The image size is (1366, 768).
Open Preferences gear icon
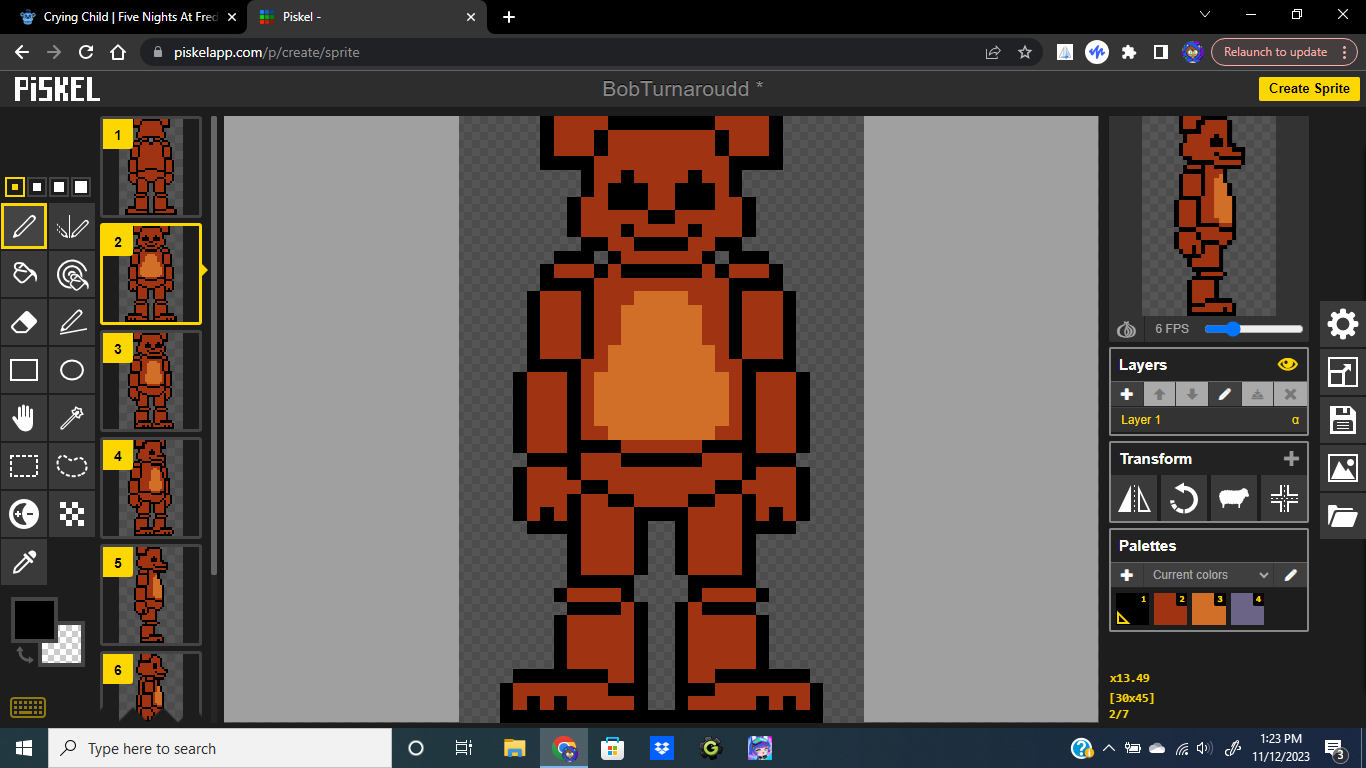pyautogui.click(x=1343, y=324)
